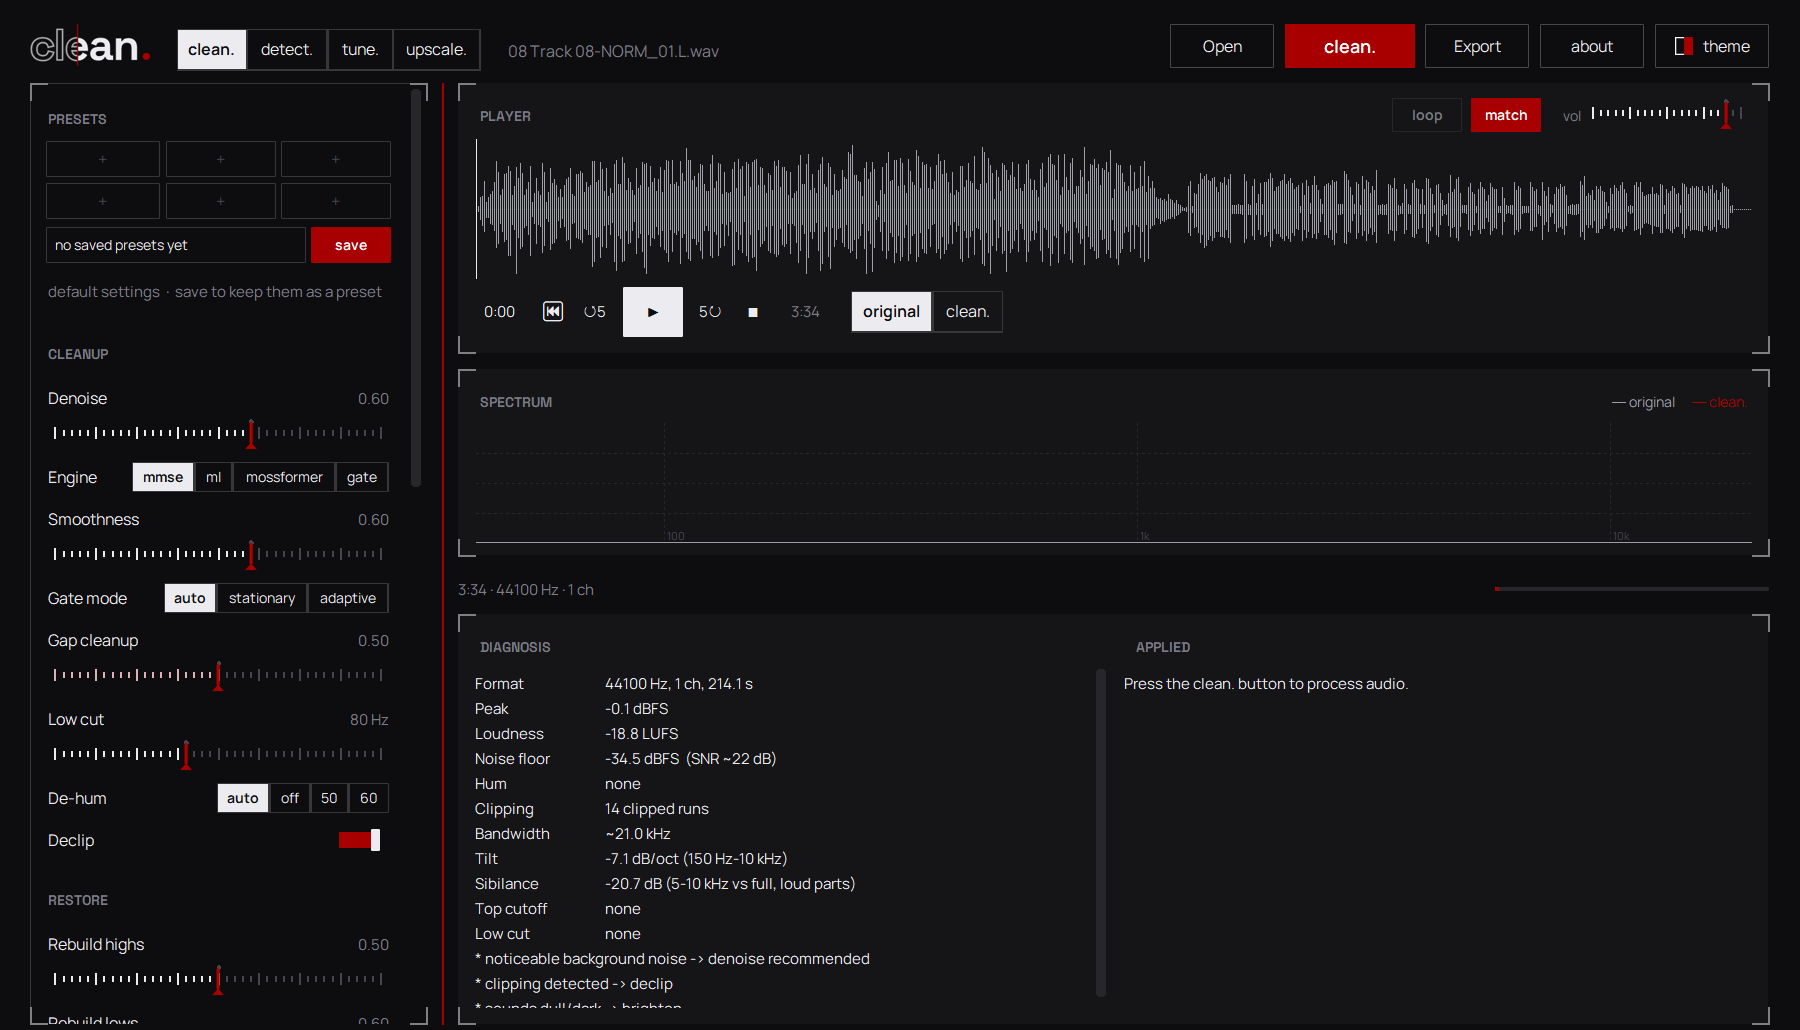Click the '~21.0 kHz' bandwidth value
This screenshot has width=1800, height=1030.
tap(637, 834)
